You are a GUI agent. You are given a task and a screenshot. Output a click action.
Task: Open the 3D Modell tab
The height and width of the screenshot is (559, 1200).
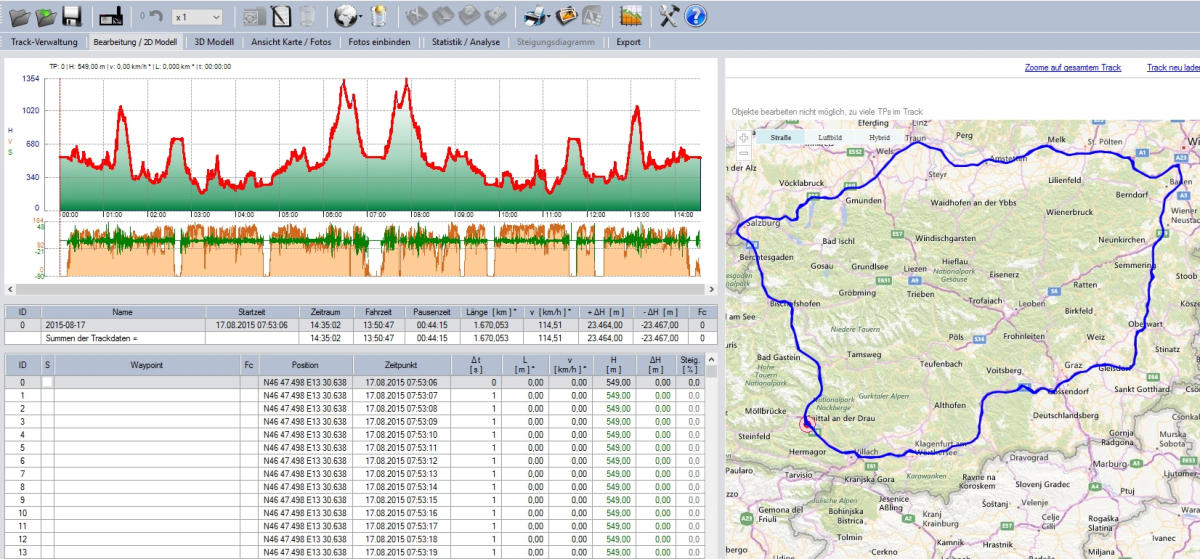(x=214, y=42)
